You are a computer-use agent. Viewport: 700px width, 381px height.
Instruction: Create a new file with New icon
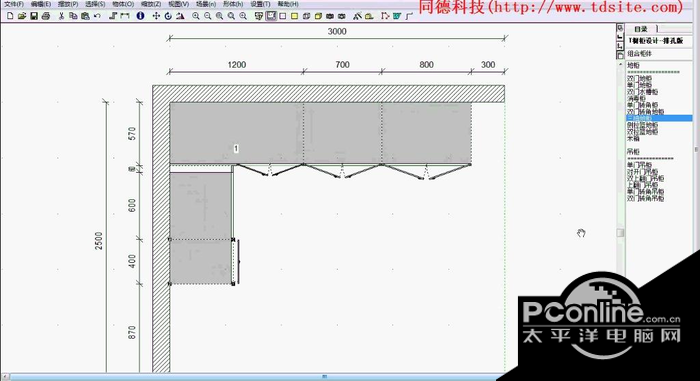[x=10, y=16]
